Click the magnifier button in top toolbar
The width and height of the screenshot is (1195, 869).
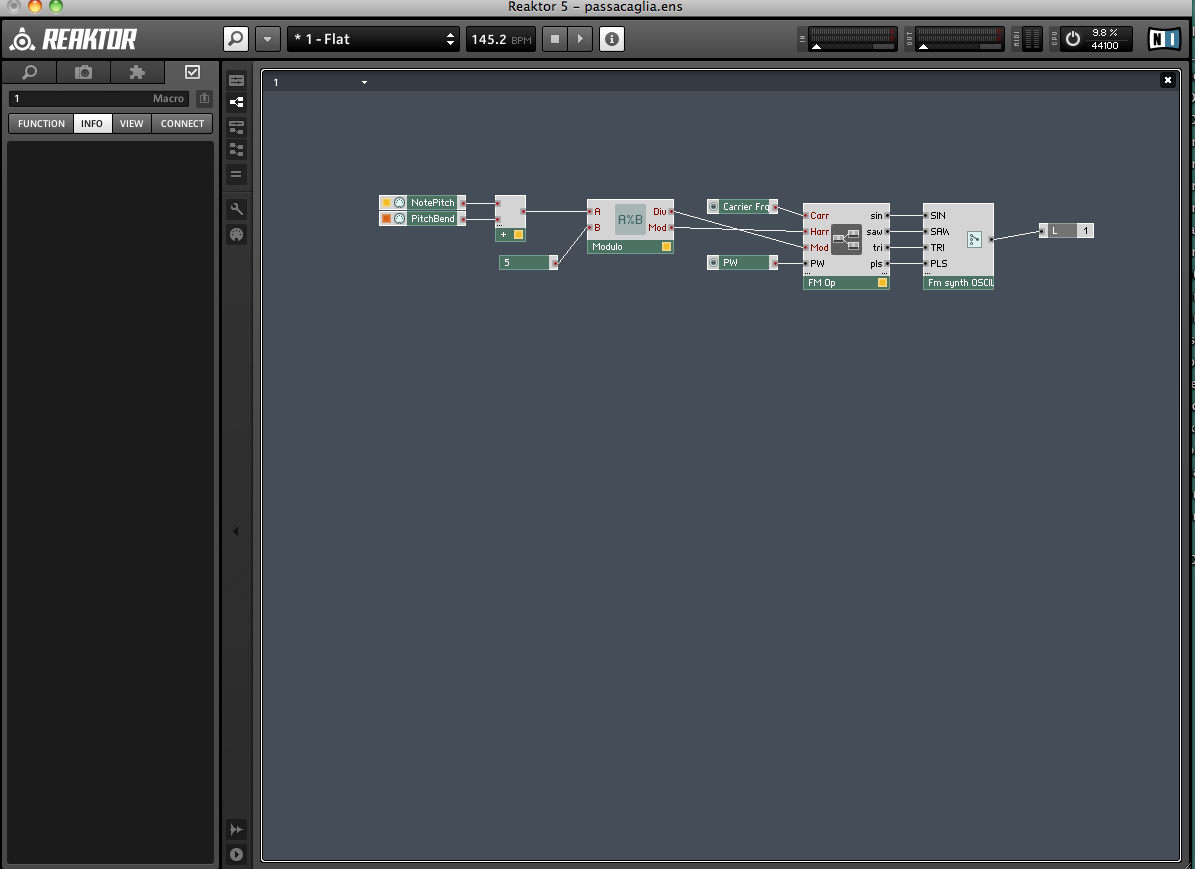(x=235, y=39)
